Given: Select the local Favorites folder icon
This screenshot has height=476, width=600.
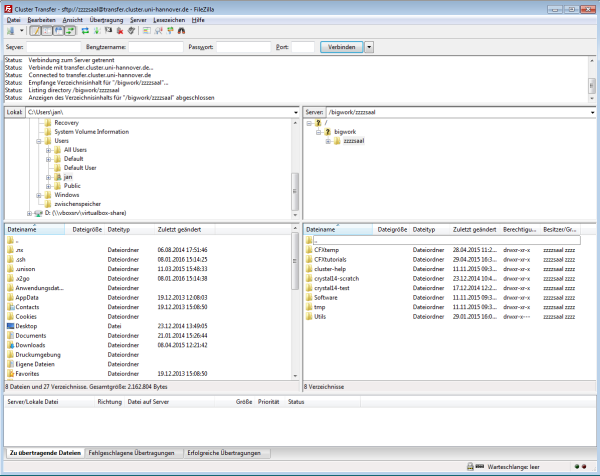Looking at the screenshot, I should pos(10,374).
